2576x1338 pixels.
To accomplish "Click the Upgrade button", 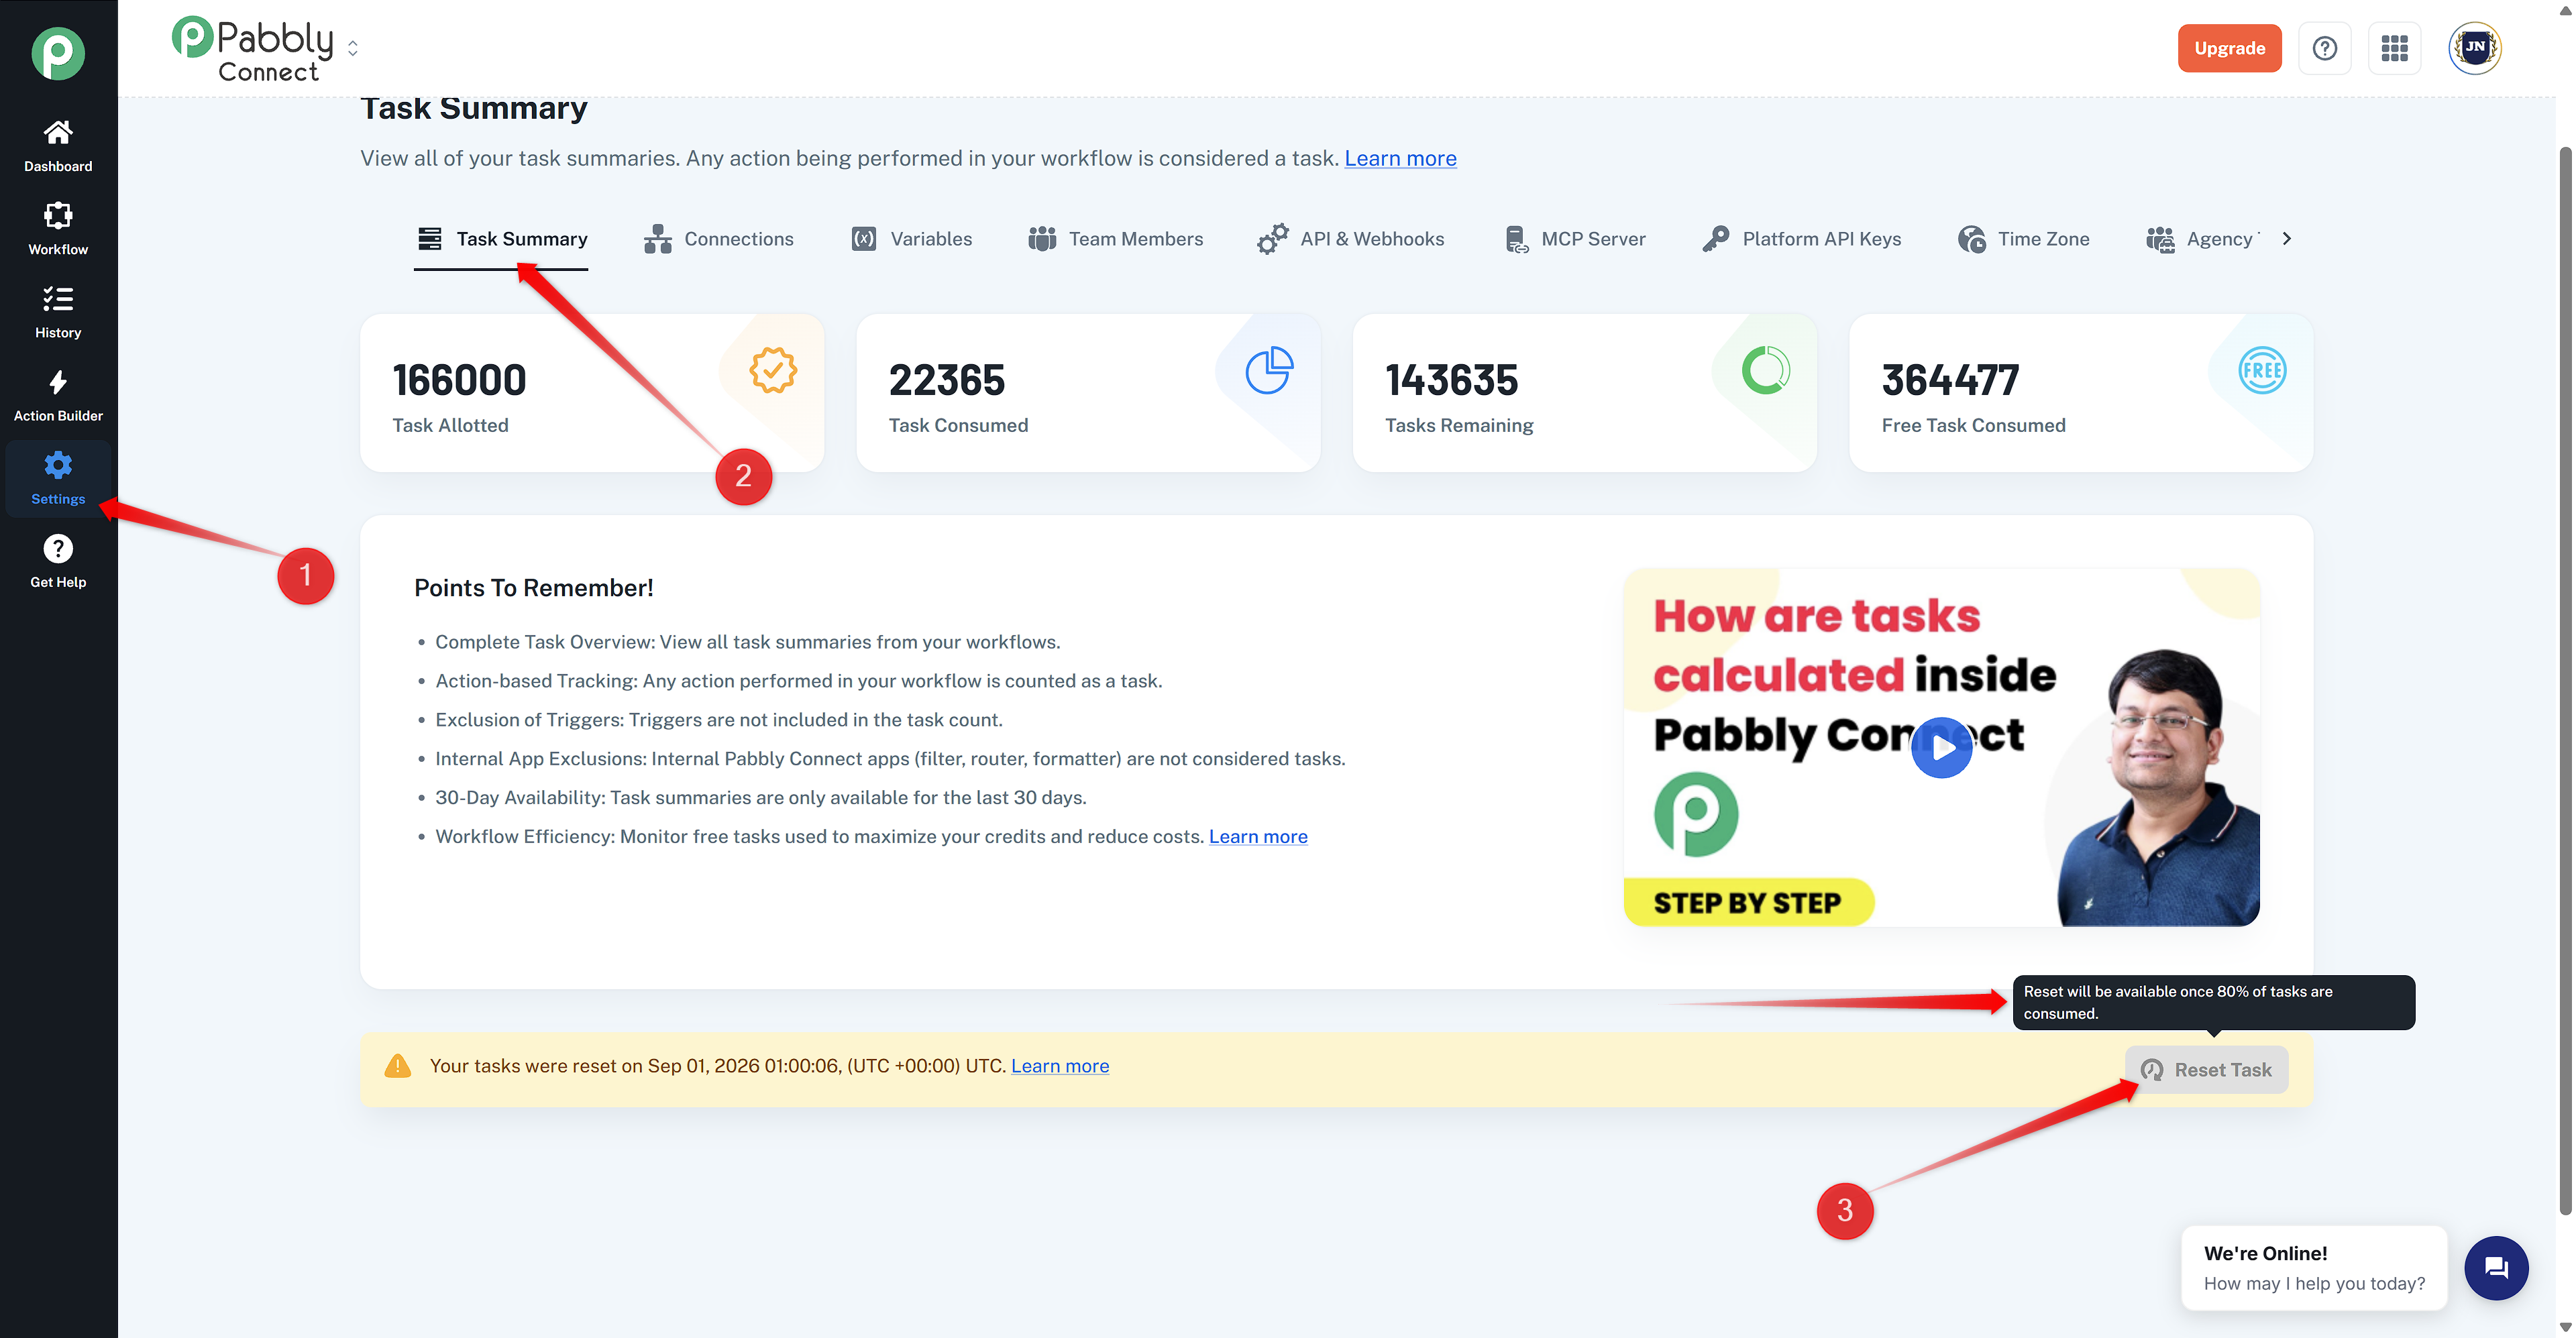I will 2230,48.
